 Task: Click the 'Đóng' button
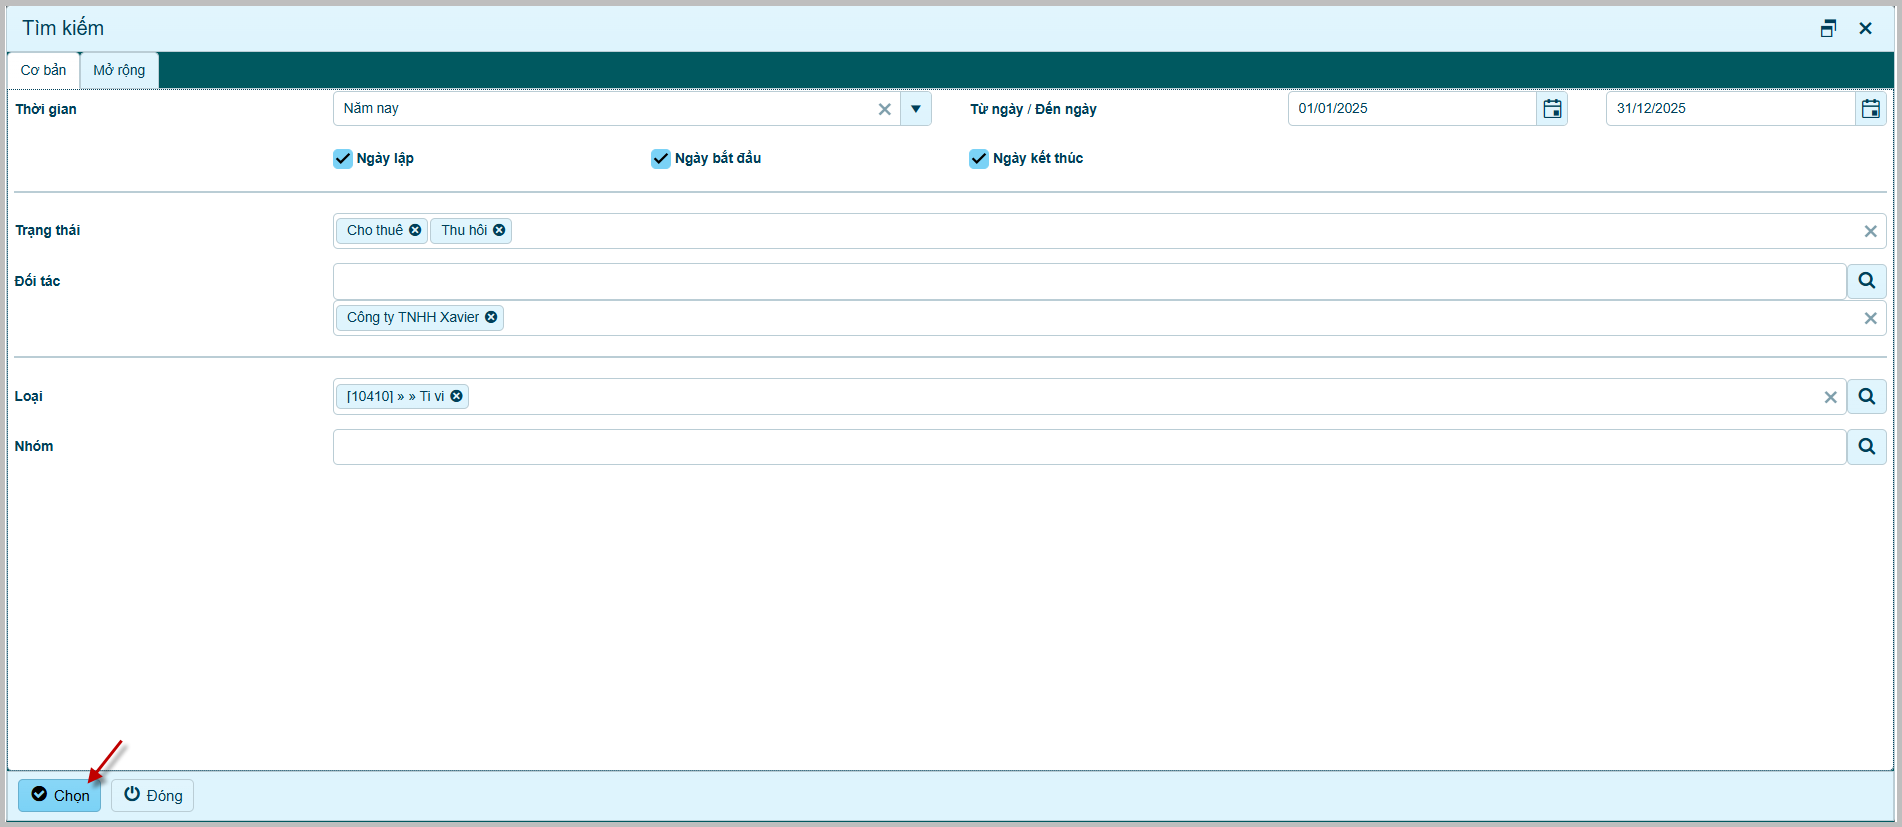(152, 795)
